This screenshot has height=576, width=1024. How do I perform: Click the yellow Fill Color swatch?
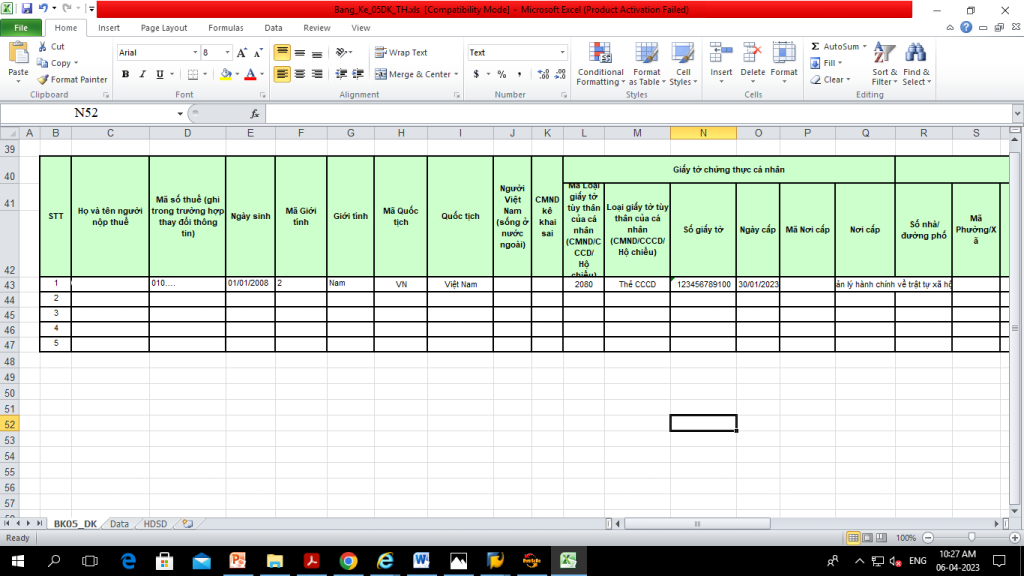tap(226, 74)
